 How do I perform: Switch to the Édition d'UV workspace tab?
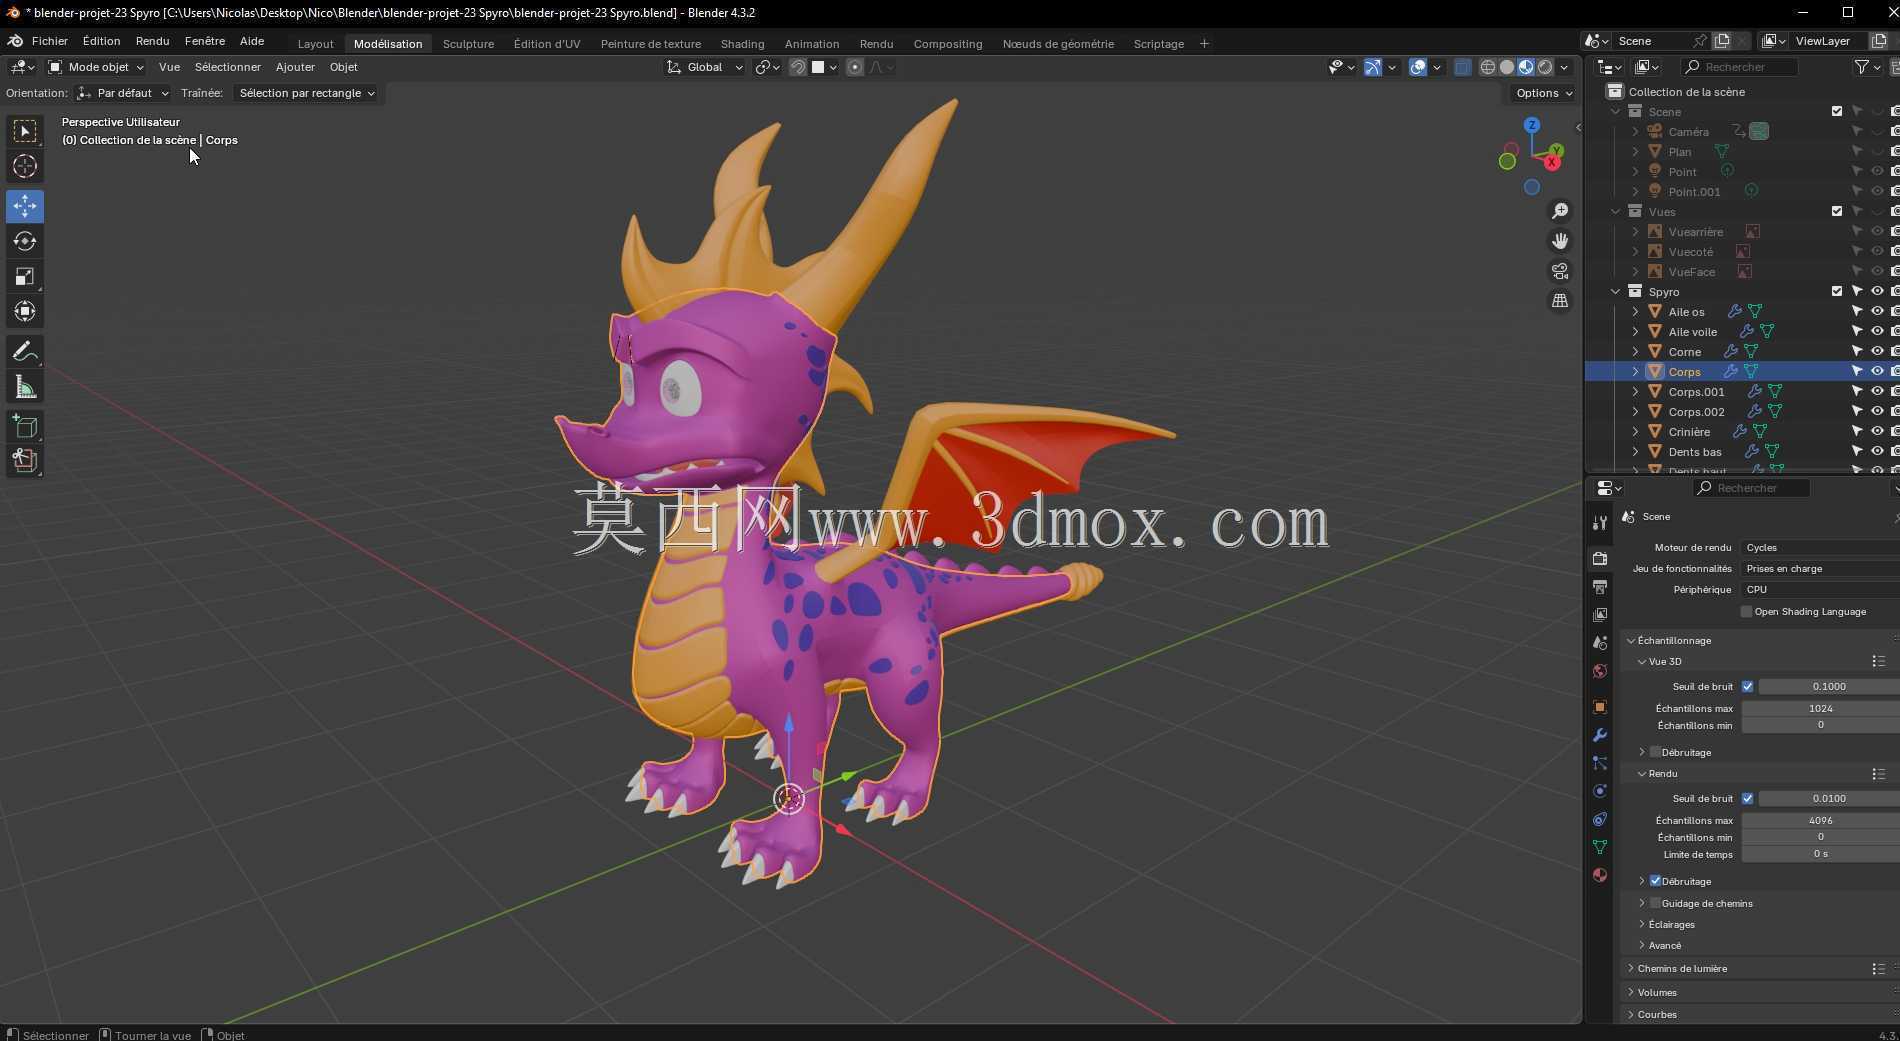[x=546, y=43]
